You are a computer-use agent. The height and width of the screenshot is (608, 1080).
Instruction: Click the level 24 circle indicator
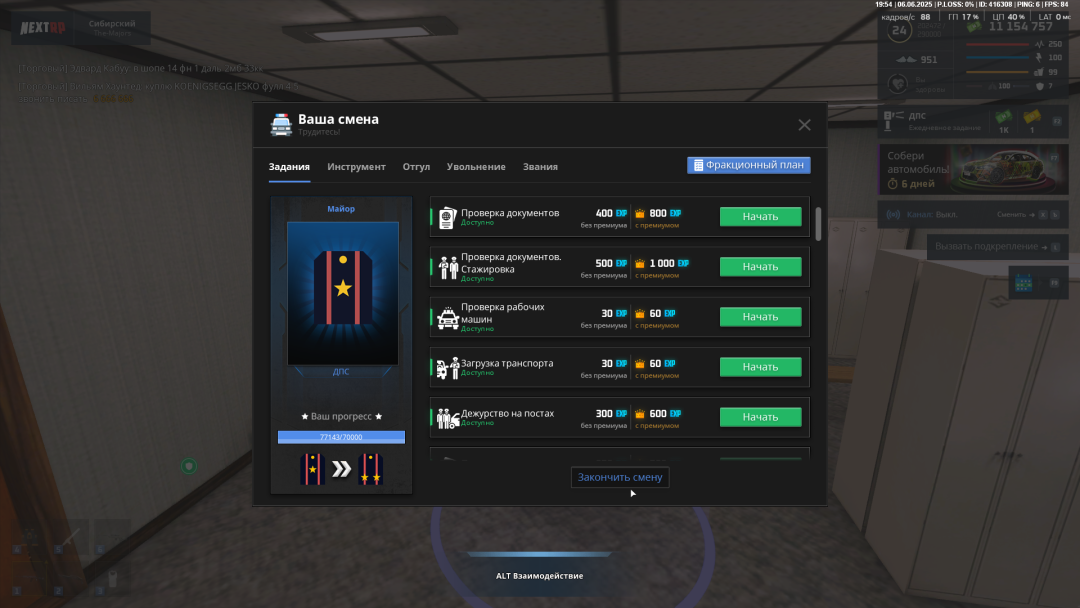click(x=899, y=30)
